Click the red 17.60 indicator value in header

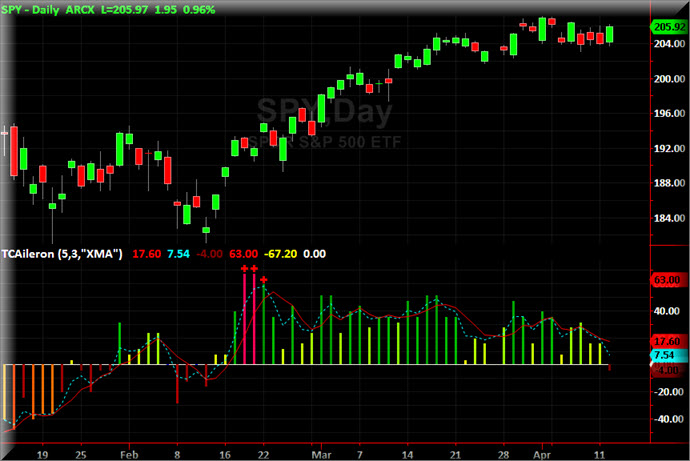pyautogui.click(x=147, y=254)
